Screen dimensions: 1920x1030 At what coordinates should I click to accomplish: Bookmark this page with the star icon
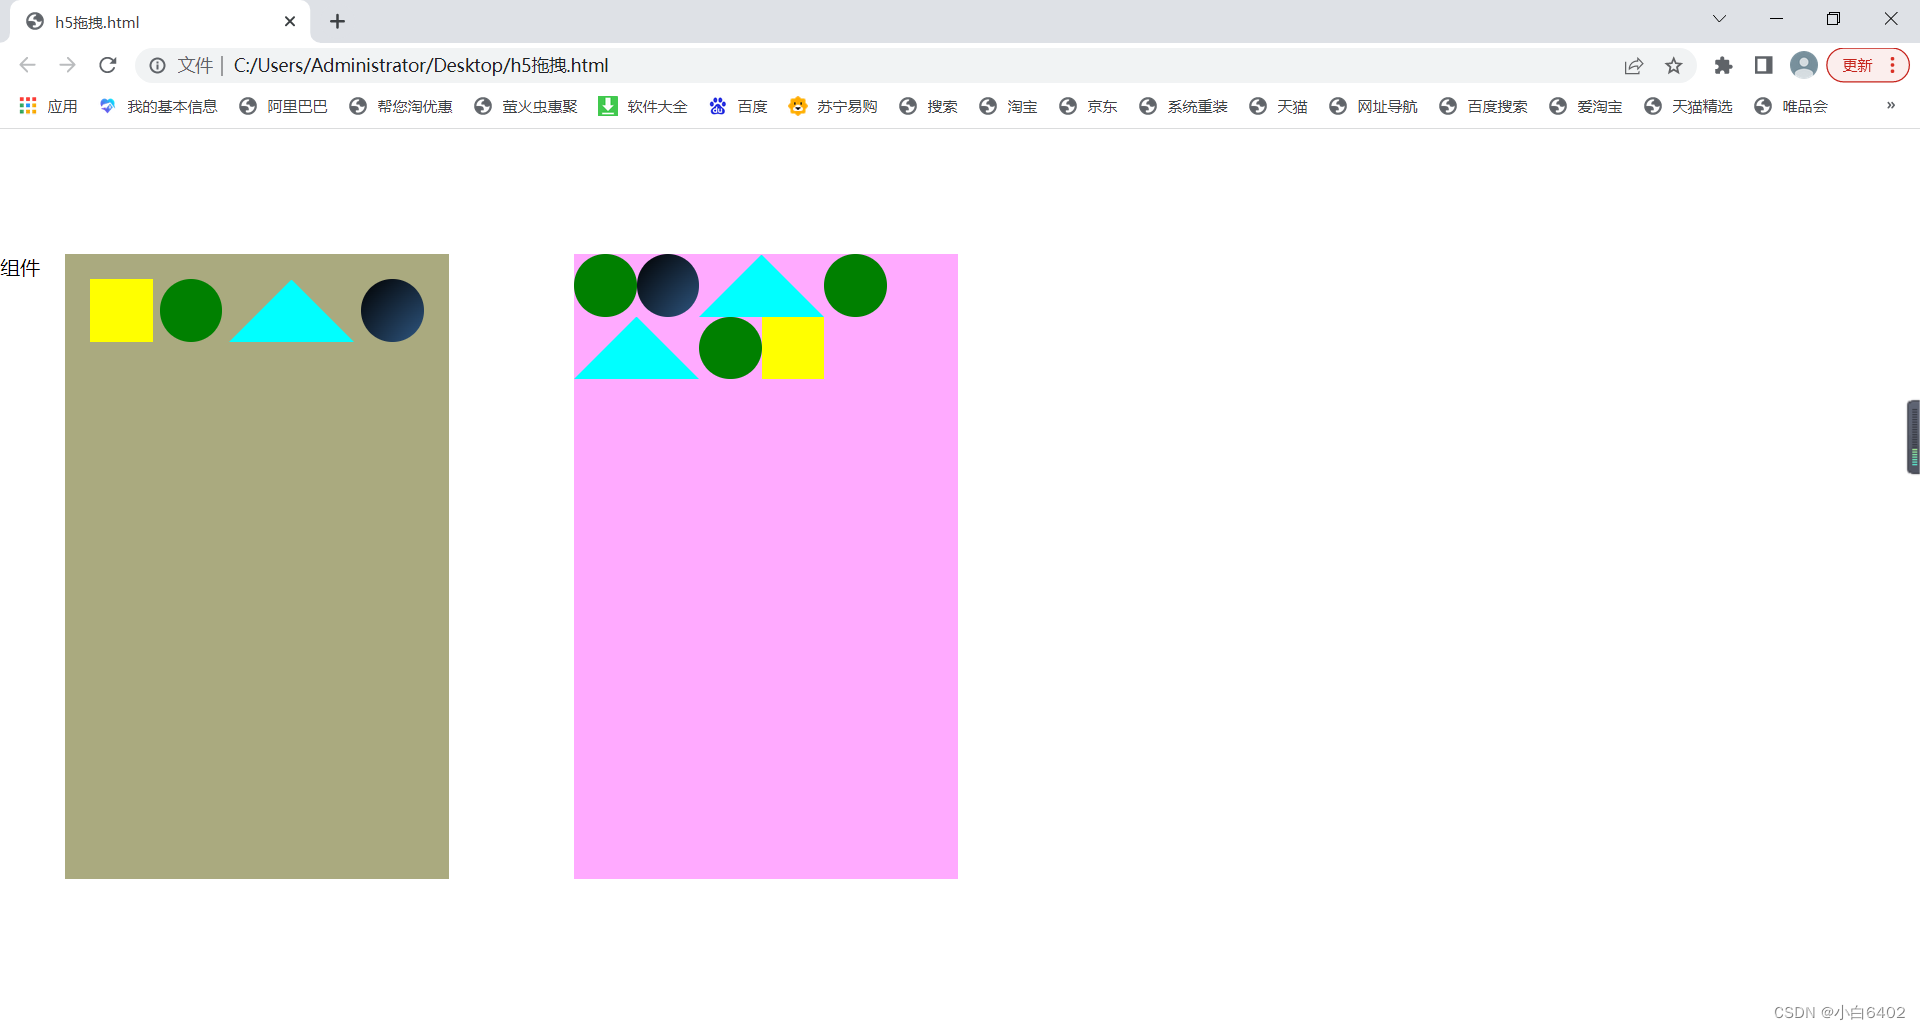1674,65
